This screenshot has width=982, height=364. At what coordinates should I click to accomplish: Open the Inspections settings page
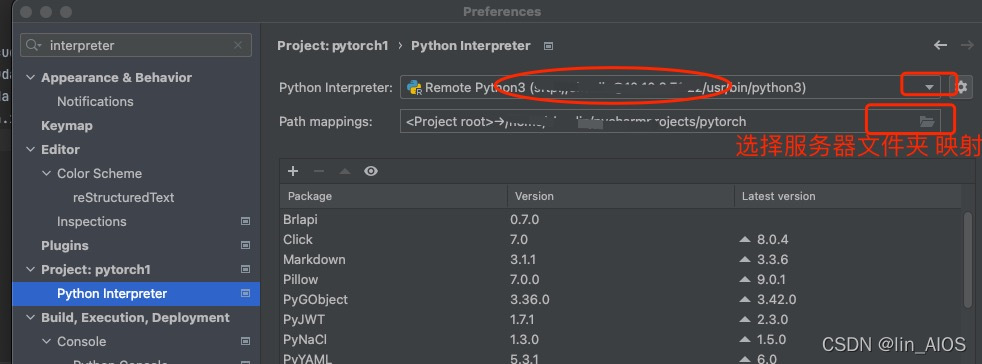[91, 222]
